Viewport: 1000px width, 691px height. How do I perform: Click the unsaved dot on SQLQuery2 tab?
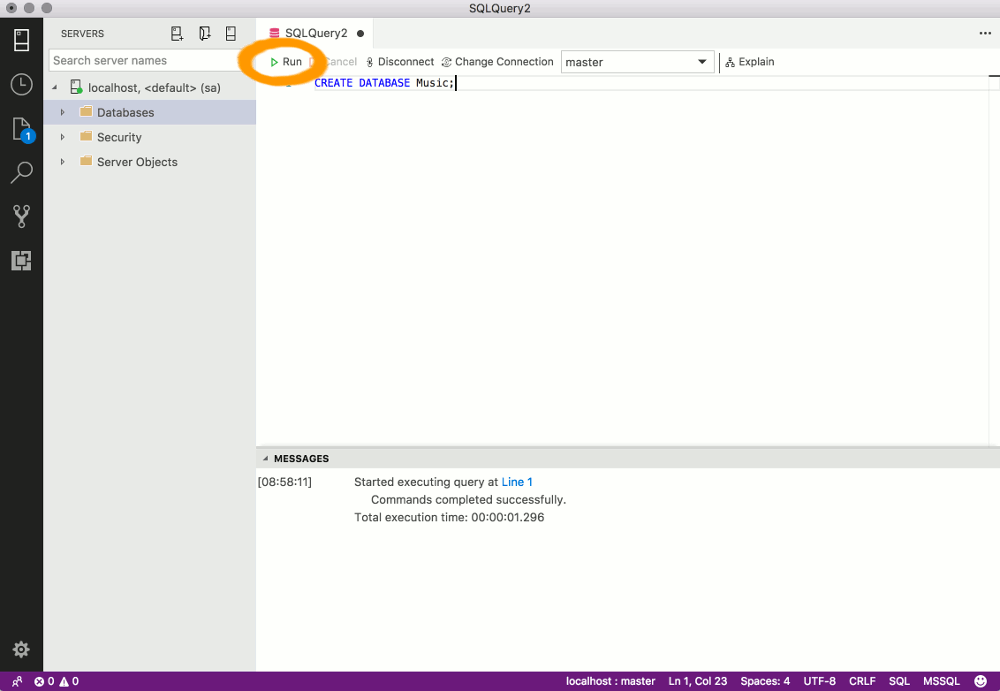360,33
